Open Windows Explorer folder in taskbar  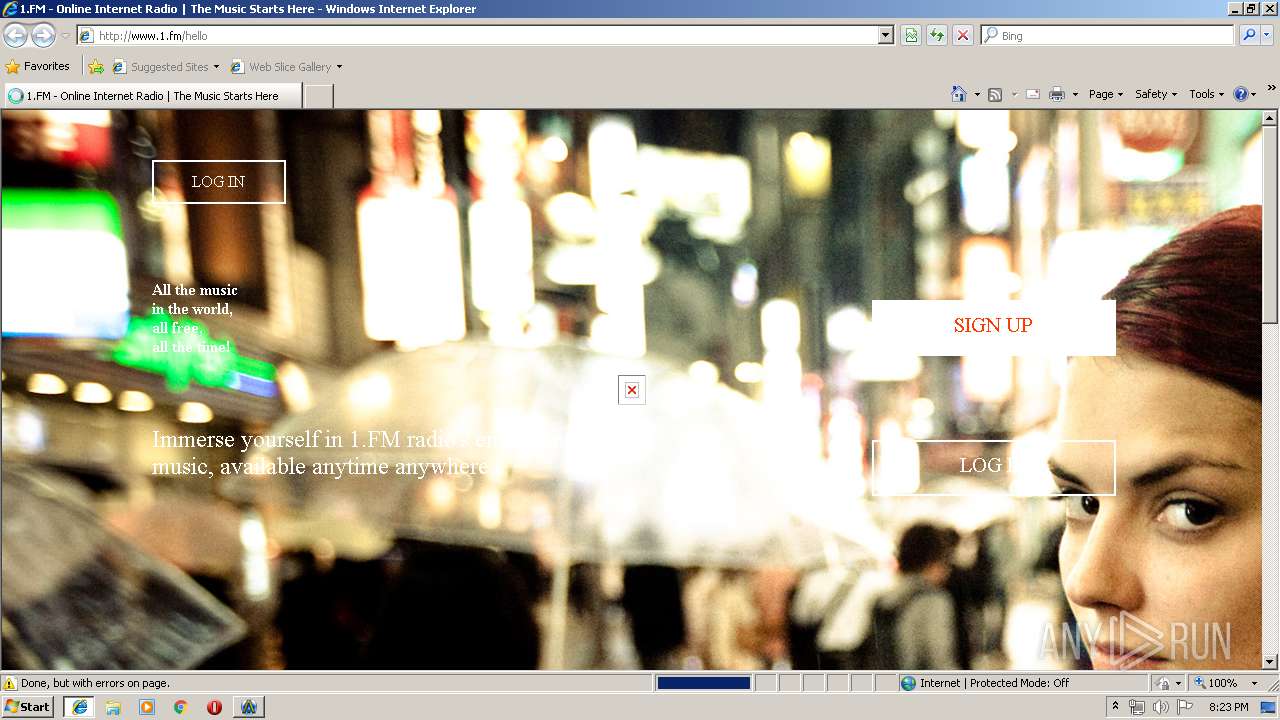point(113,707)
